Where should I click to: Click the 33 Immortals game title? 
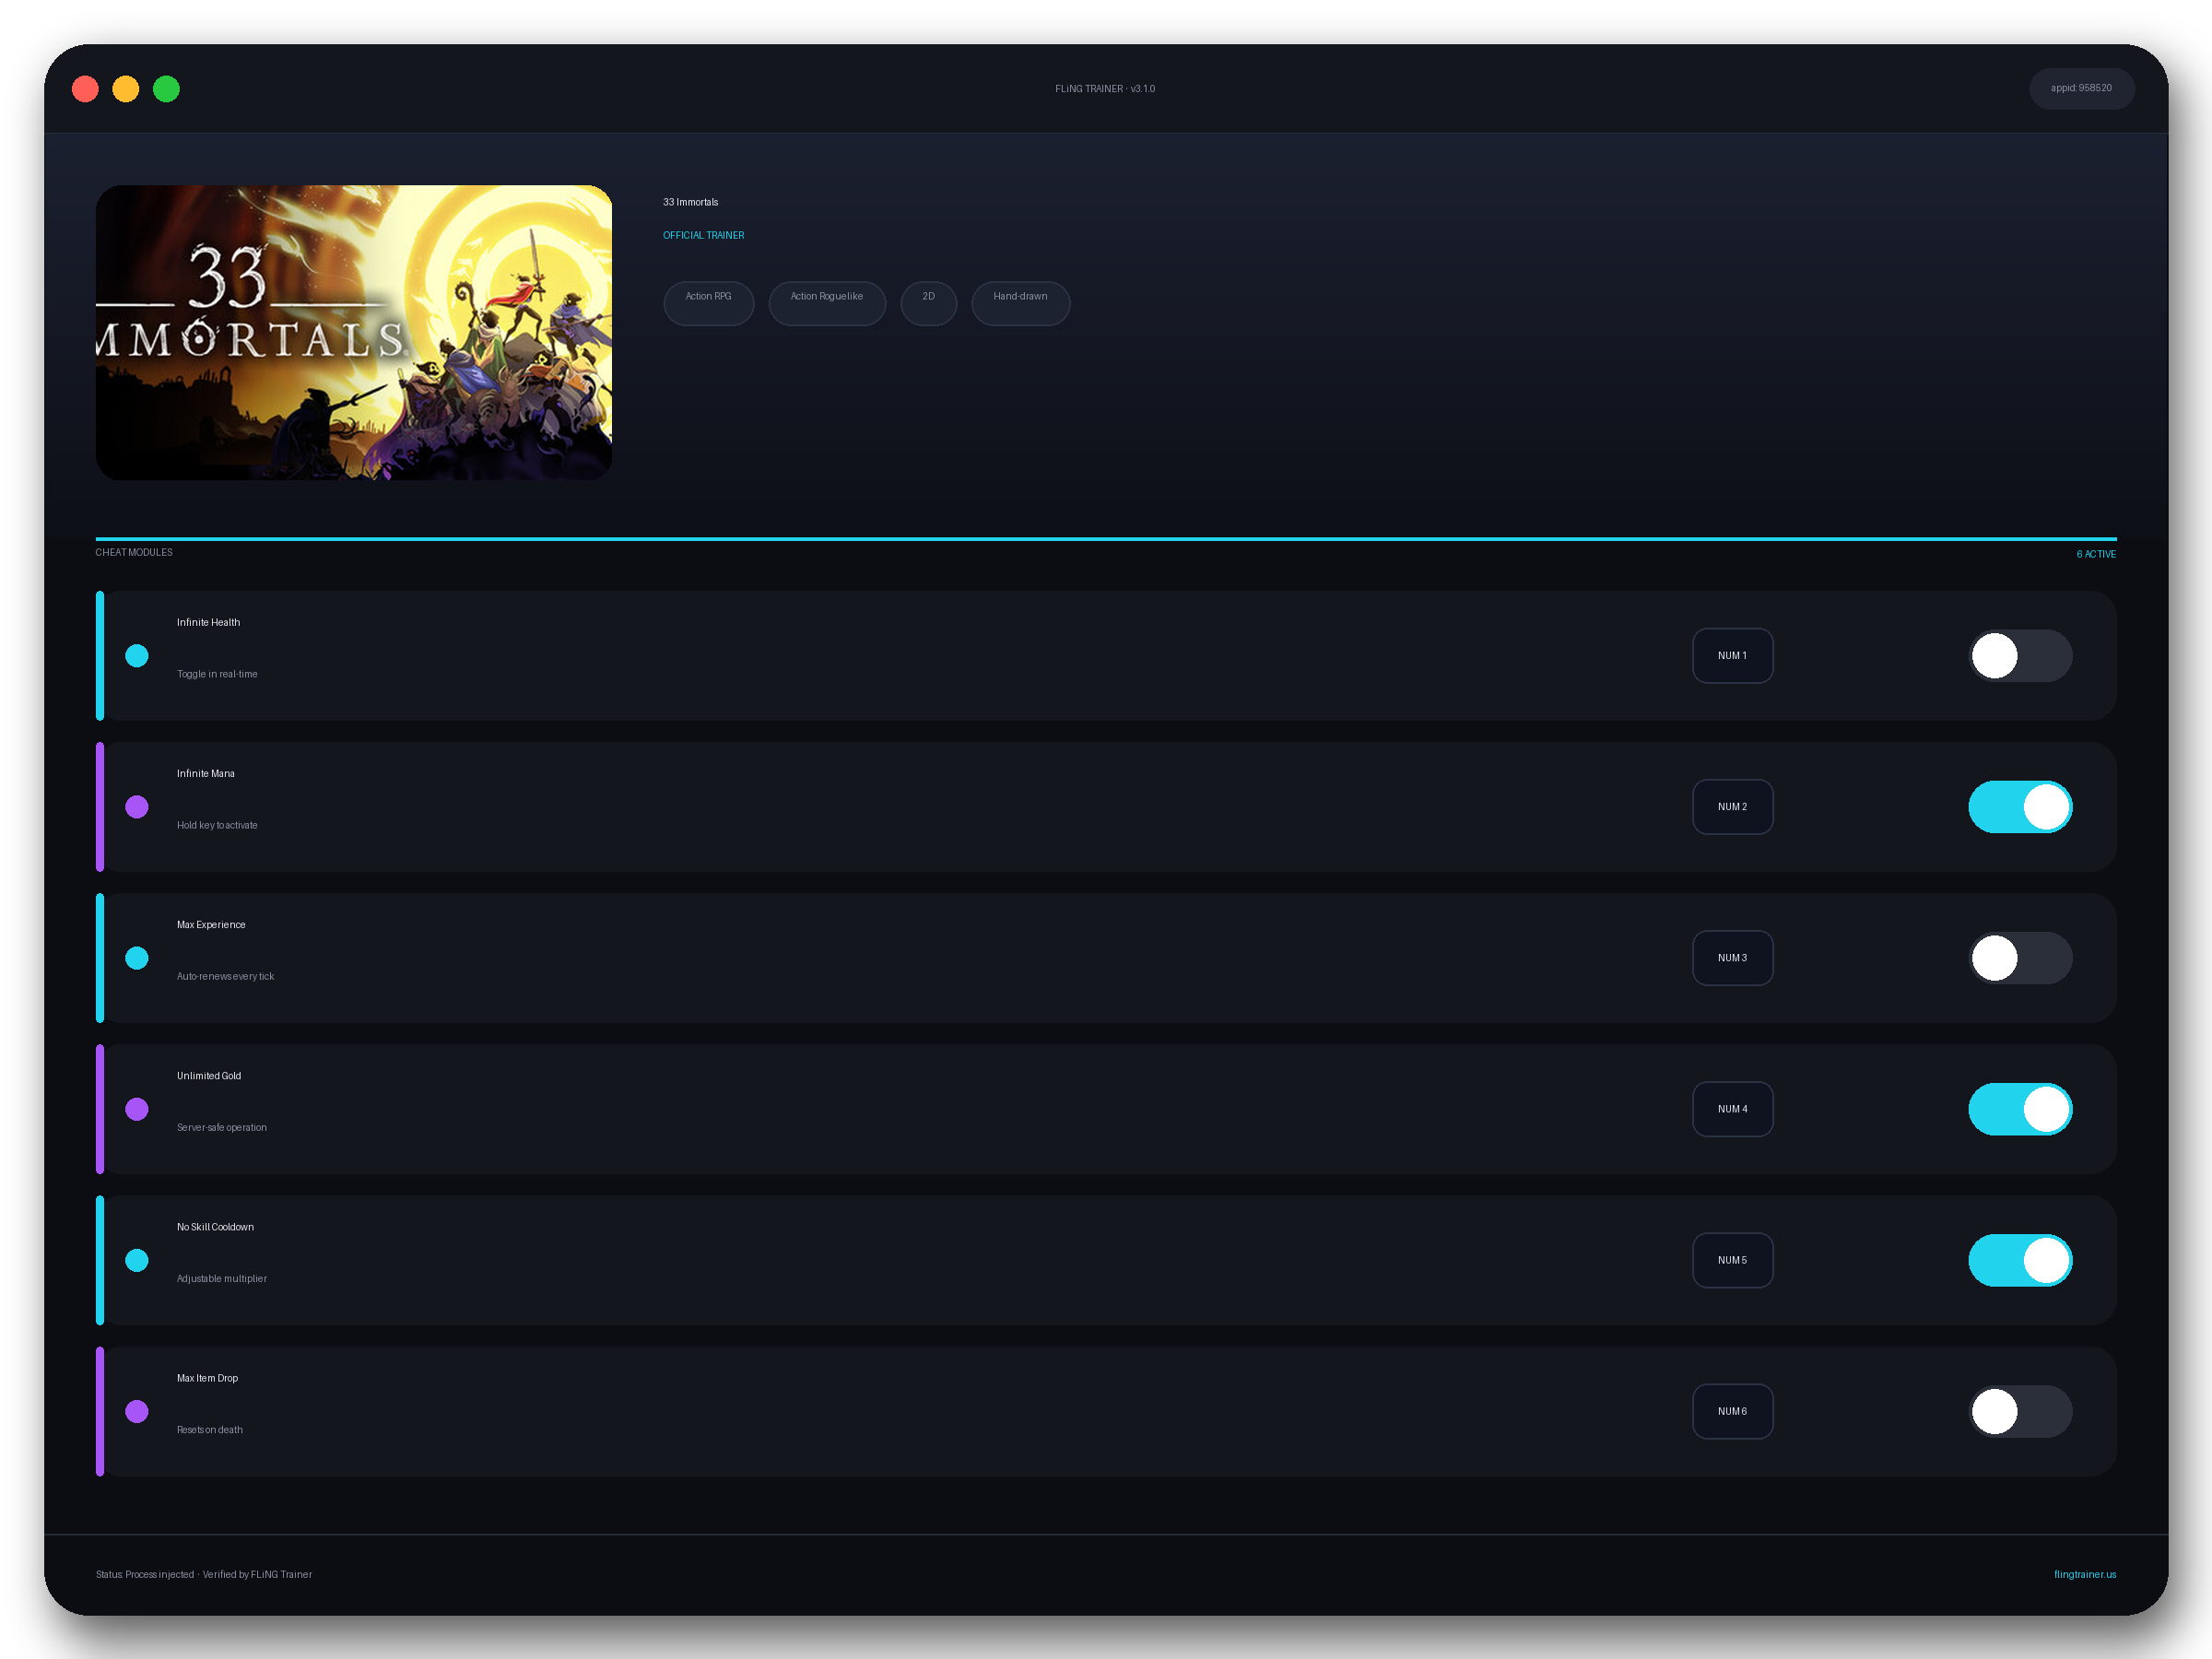click(690, 202)
